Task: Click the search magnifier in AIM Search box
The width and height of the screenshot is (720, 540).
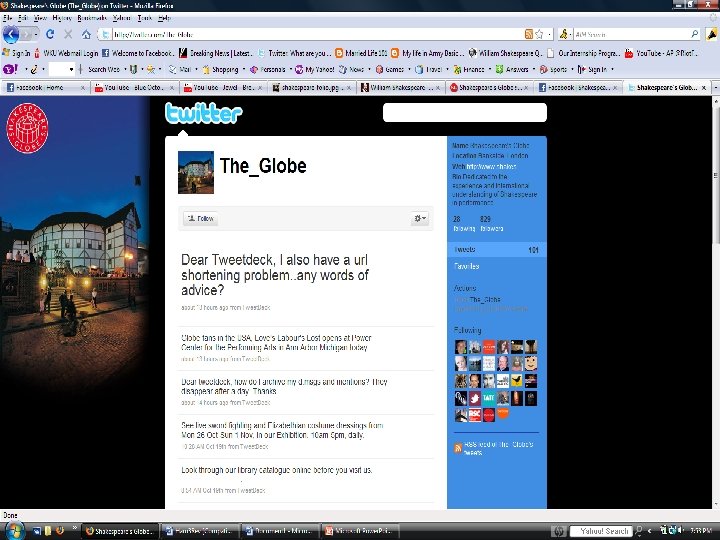Action: (x=694, y=34)
